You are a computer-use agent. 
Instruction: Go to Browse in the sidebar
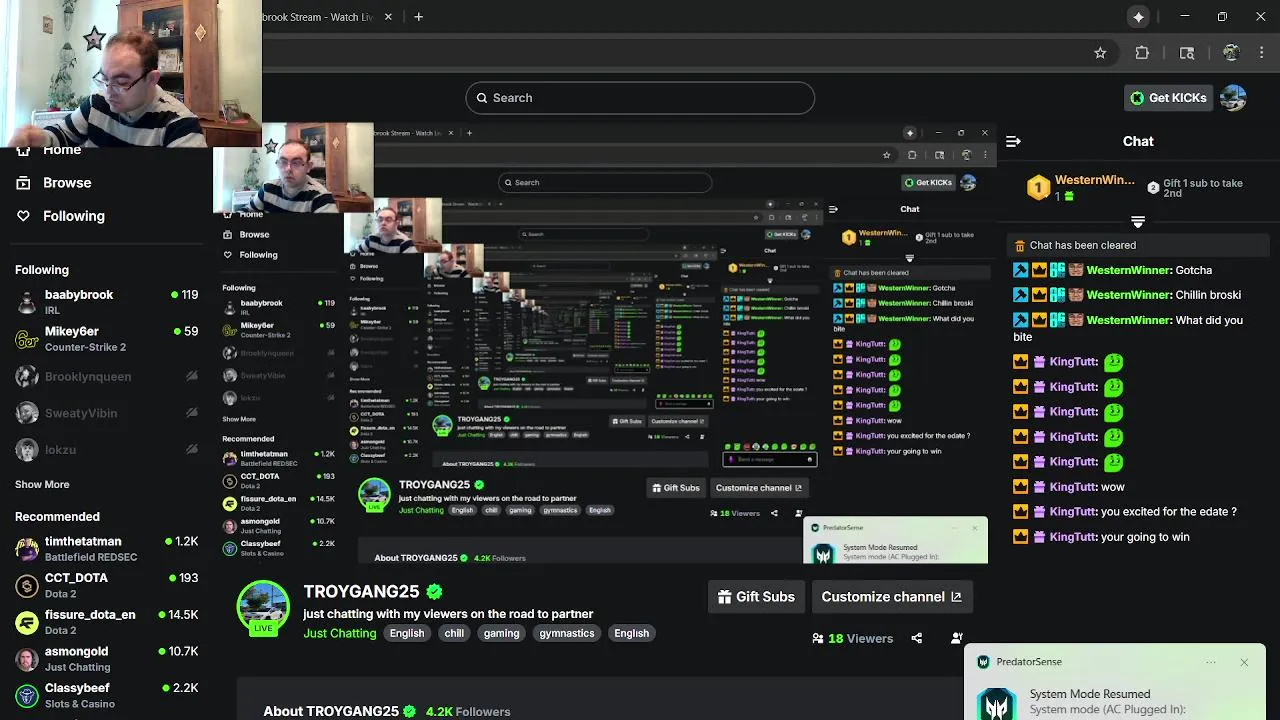pyautogui.click(x=67, y=183)
